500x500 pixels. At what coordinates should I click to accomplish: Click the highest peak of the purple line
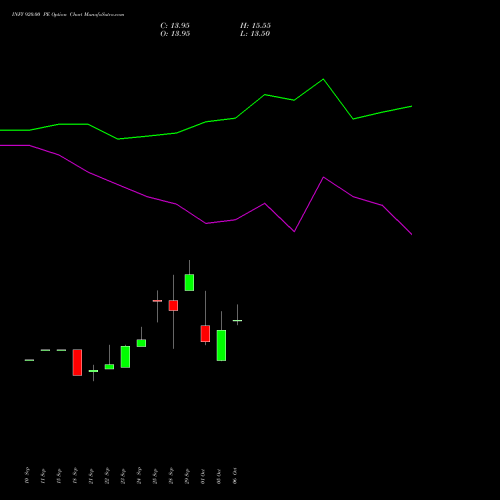[324, 177]
